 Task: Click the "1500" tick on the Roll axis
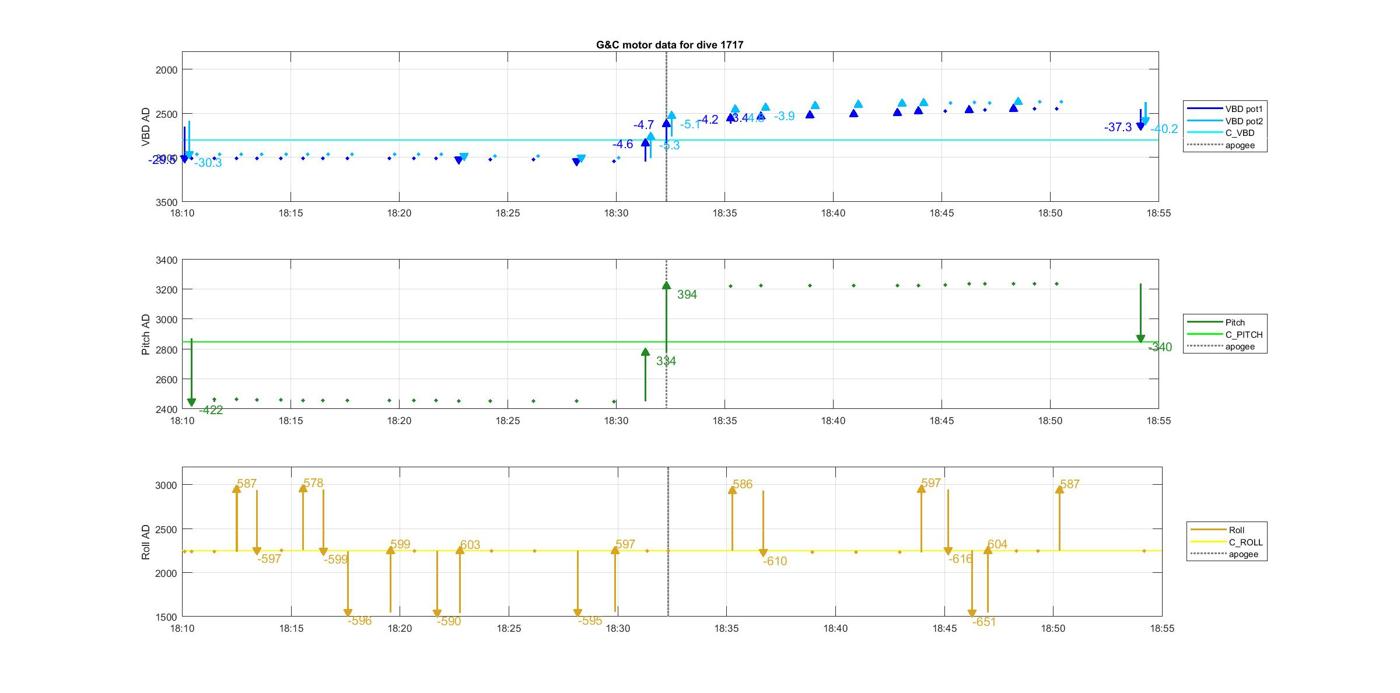[x=165, y=617]
